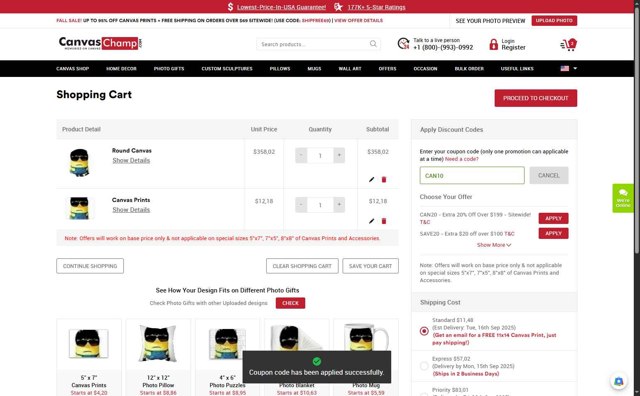The width and height of the screenshot is (640, 396).
Task: Open the Wall Art menu
Action: tap(350, 69)
